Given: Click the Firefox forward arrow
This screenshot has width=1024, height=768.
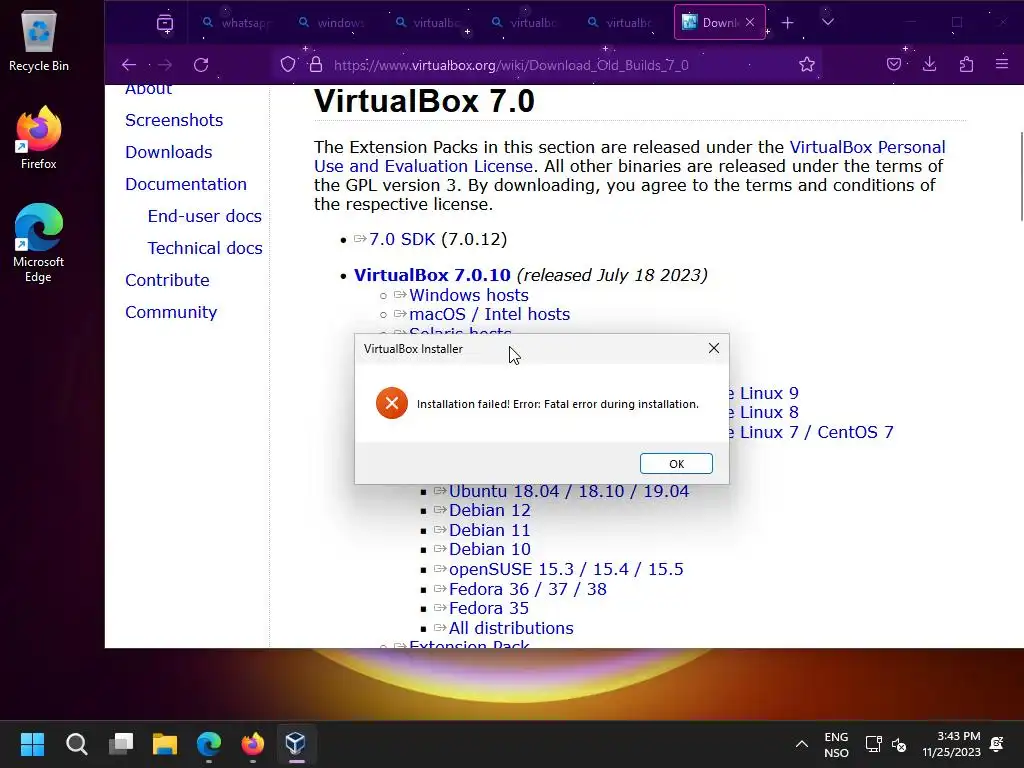Looking at the screenshot, I should click(165, 65).
